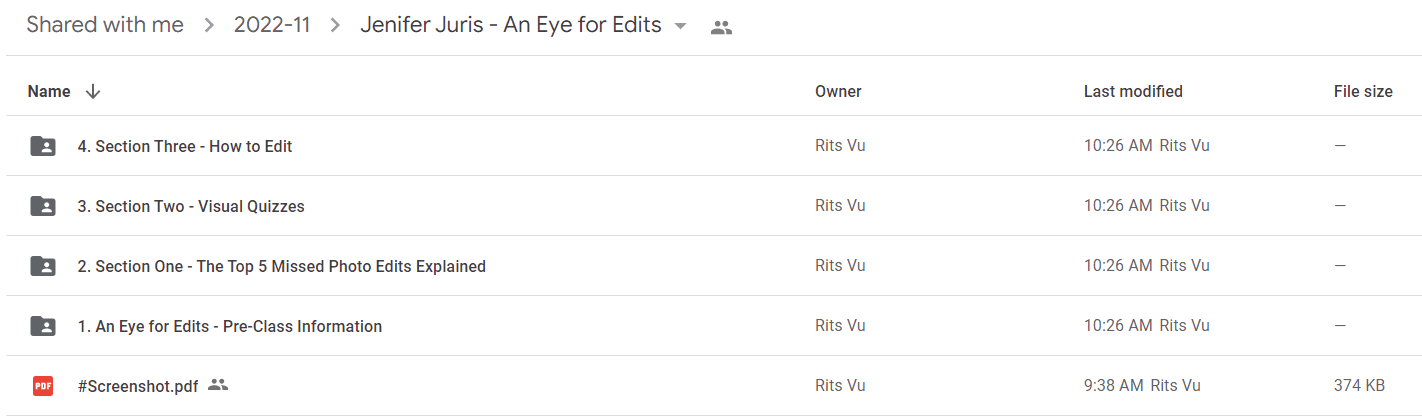This screenshot has width=1422, height=418.
Task: Click the File size column header
Action: pos(1363,91)
